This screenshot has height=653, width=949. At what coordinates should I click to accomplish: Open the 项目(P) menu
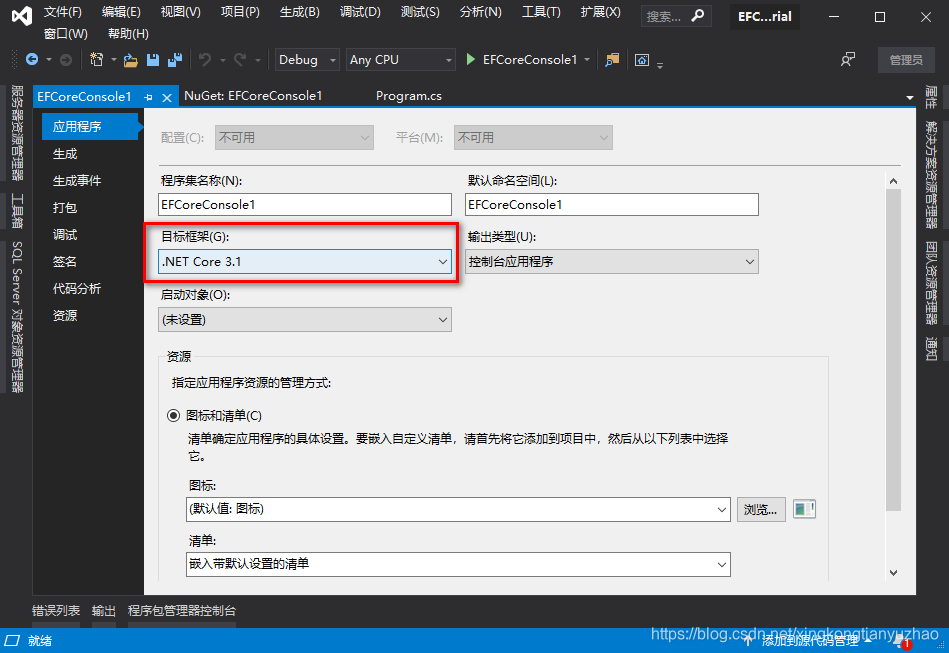tap(240, 11)
